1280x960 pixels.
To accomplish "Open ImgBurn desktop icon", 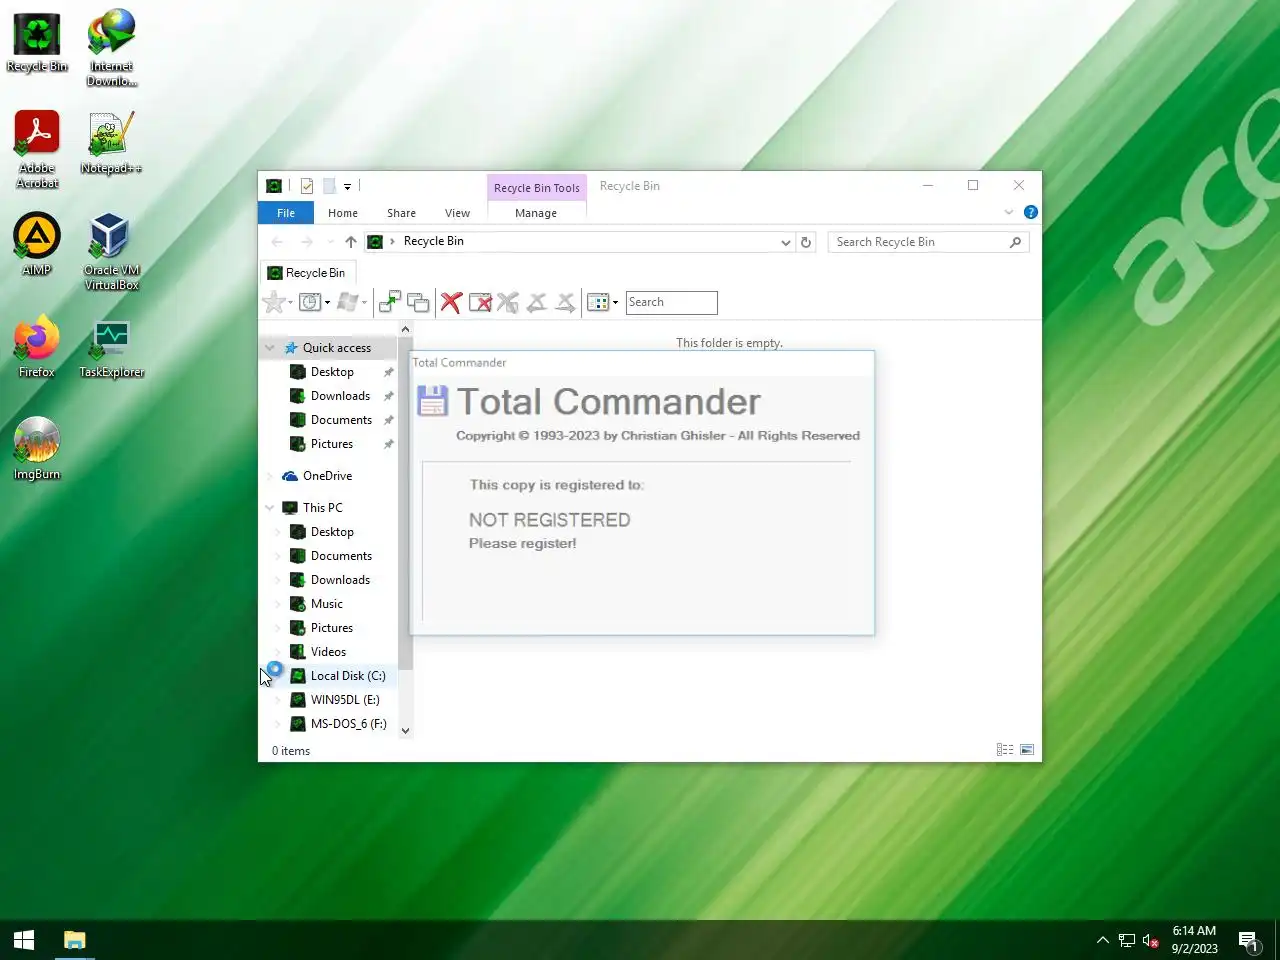I will coord(37,449).
